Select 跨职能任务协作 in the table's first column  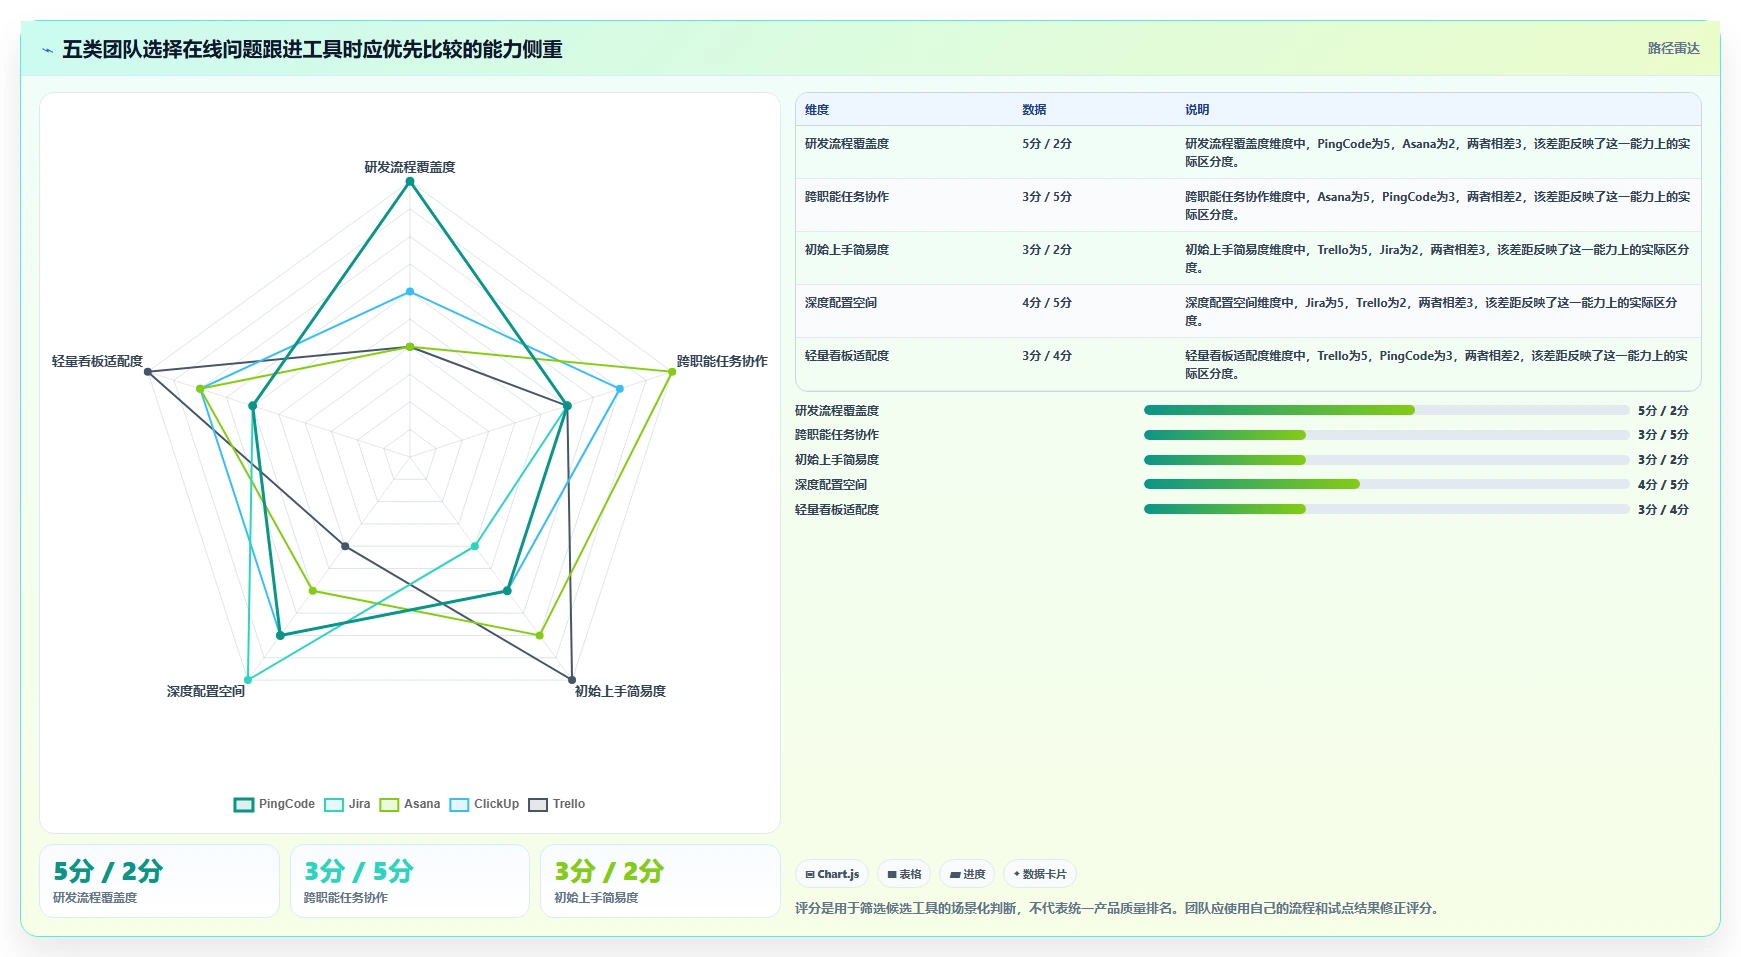coord(847,197)
